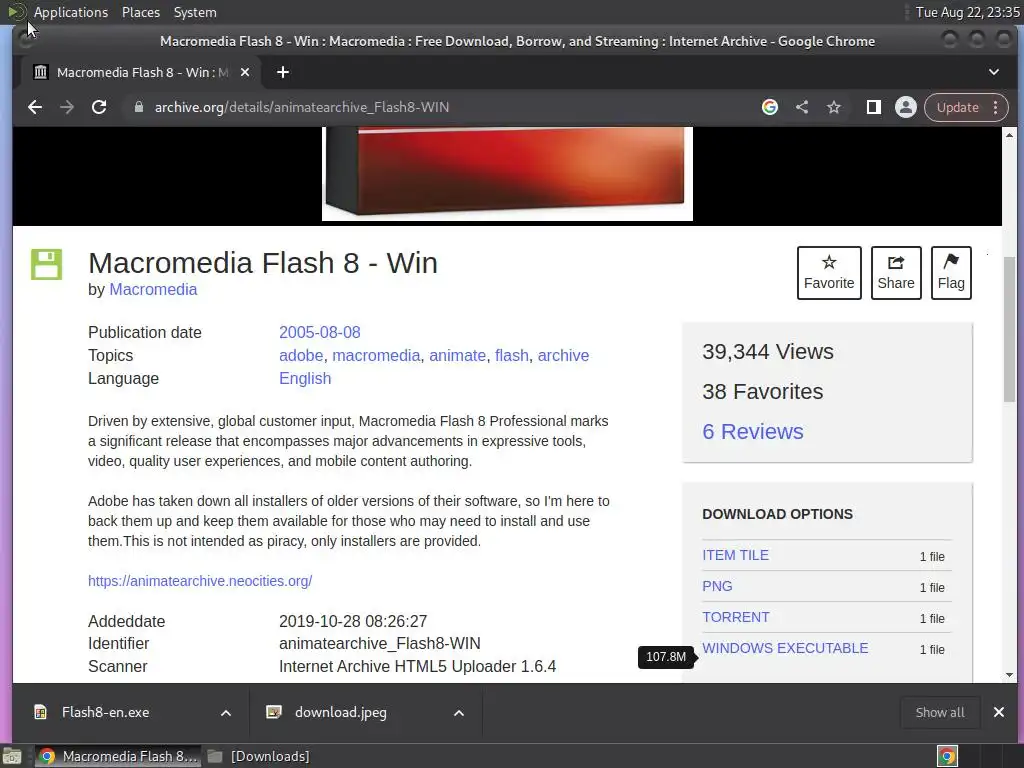Open the Flash8-en.exe downloaded file
This screenshot has height=768, width=1024.
point(105,712)
